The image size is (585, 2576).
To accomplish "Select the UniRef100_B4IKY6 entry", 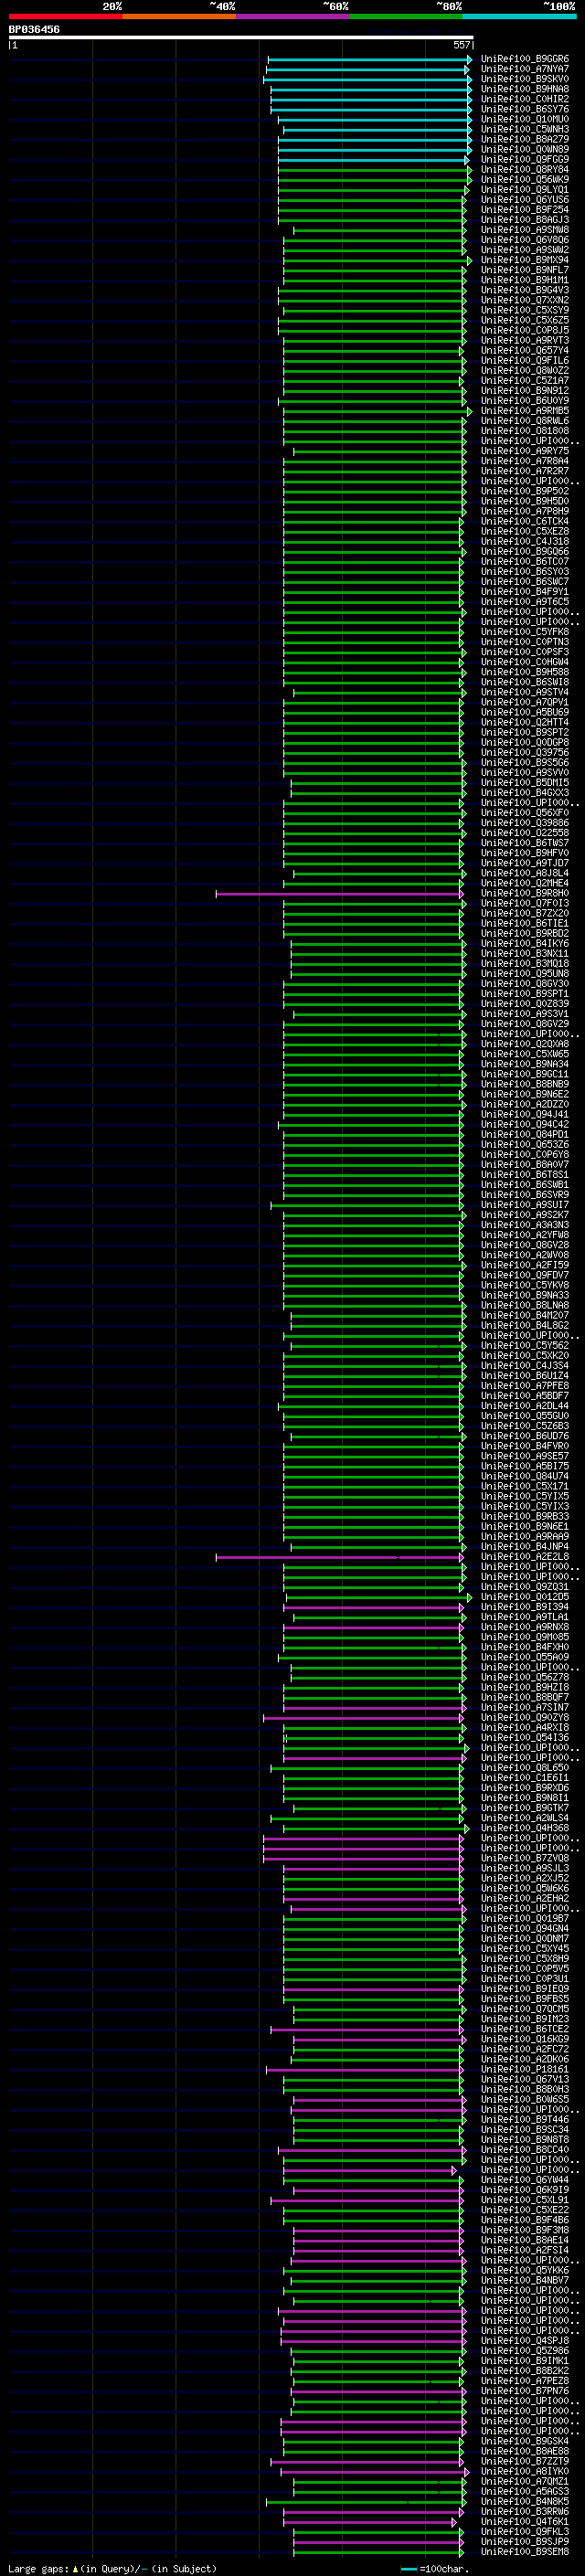I will [525, 943].
